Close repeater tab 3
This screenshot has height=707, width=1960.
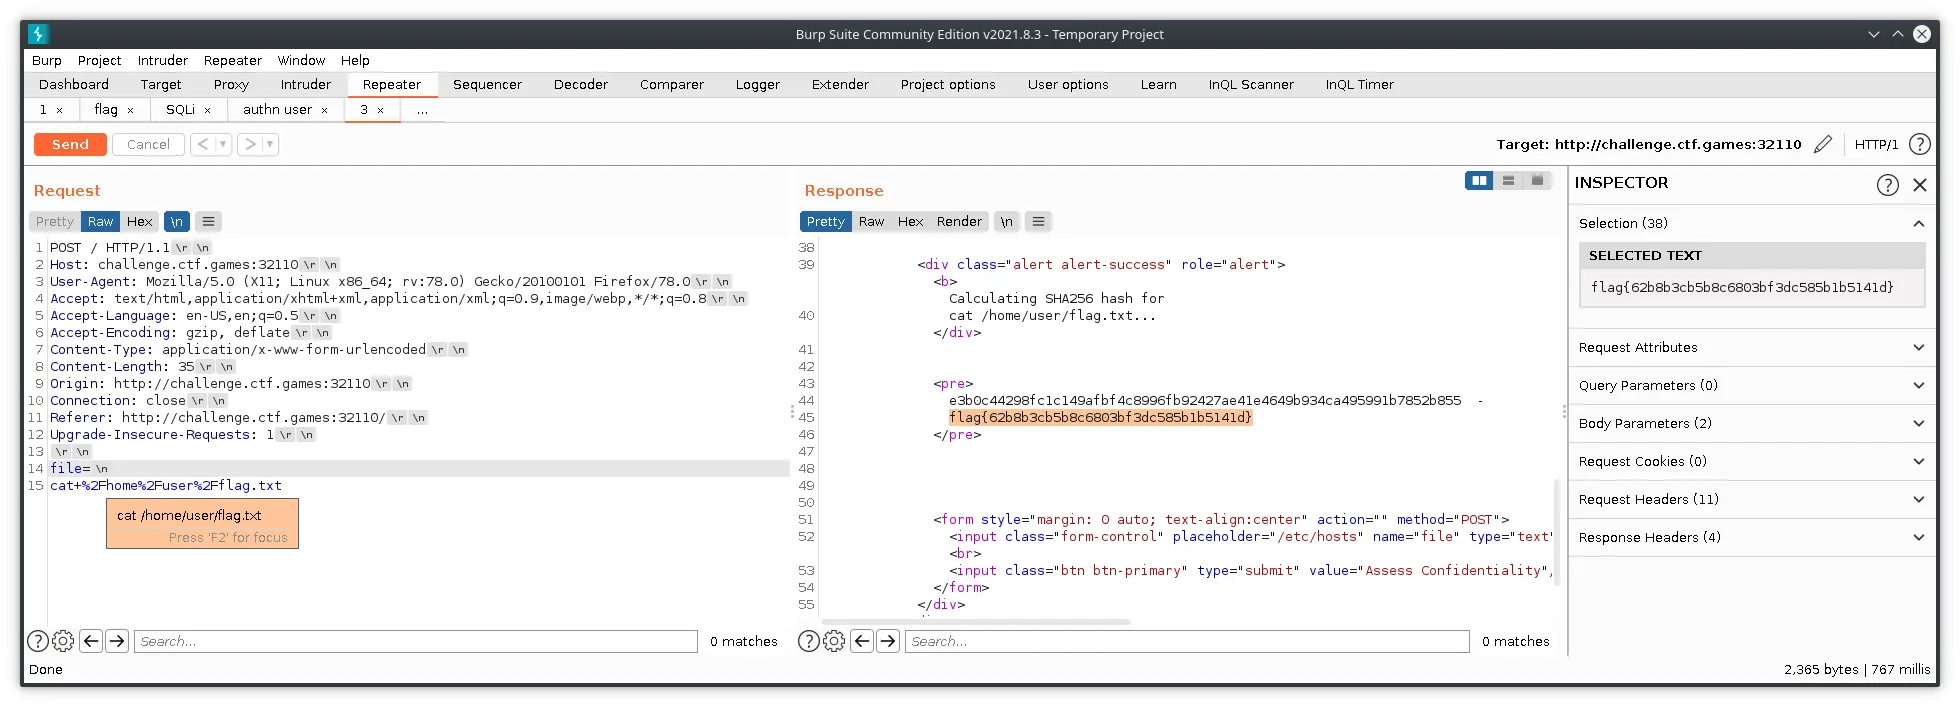[x=380, y=110]
